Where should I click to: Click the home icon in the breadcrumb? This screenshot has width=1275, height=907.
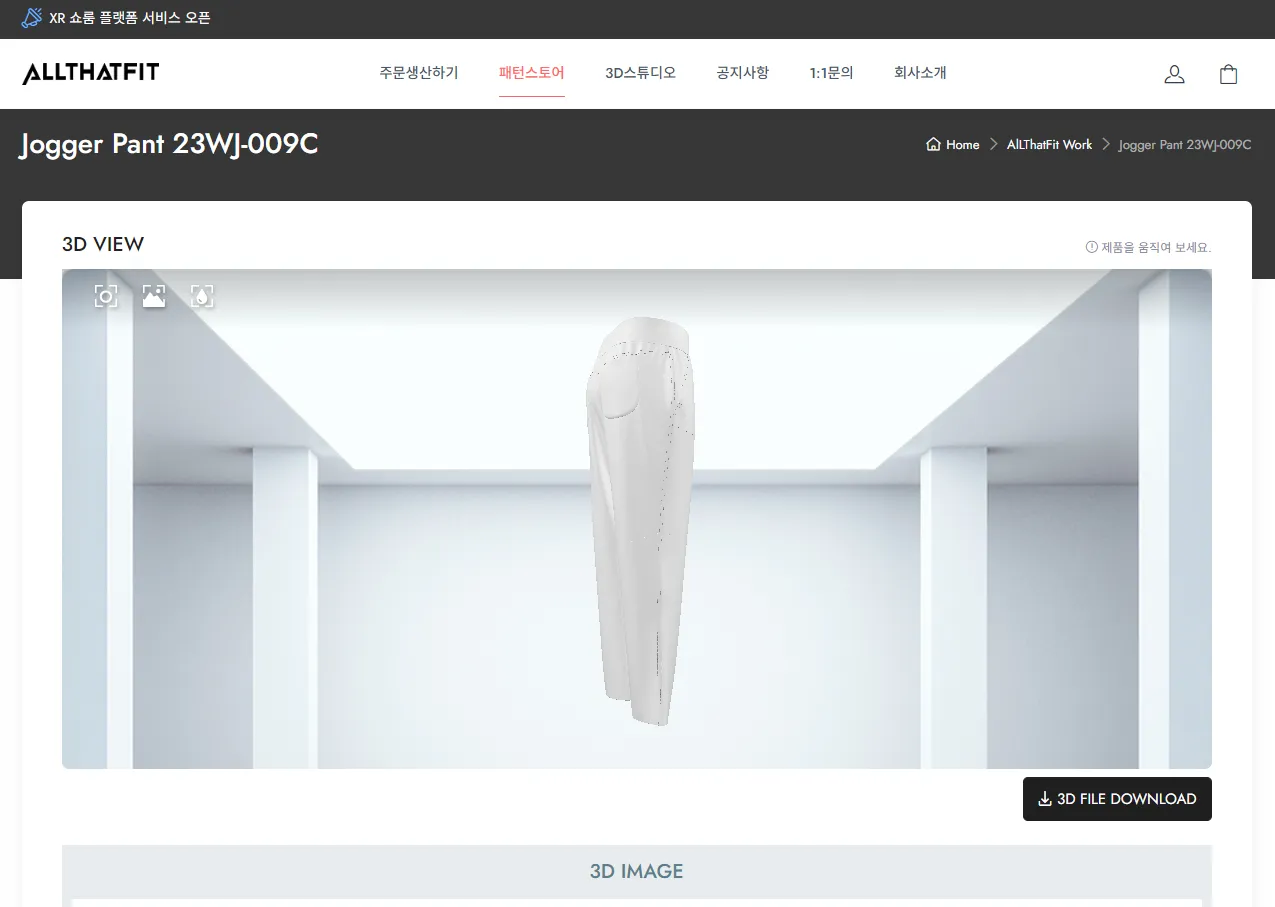(x=934, y=144)
